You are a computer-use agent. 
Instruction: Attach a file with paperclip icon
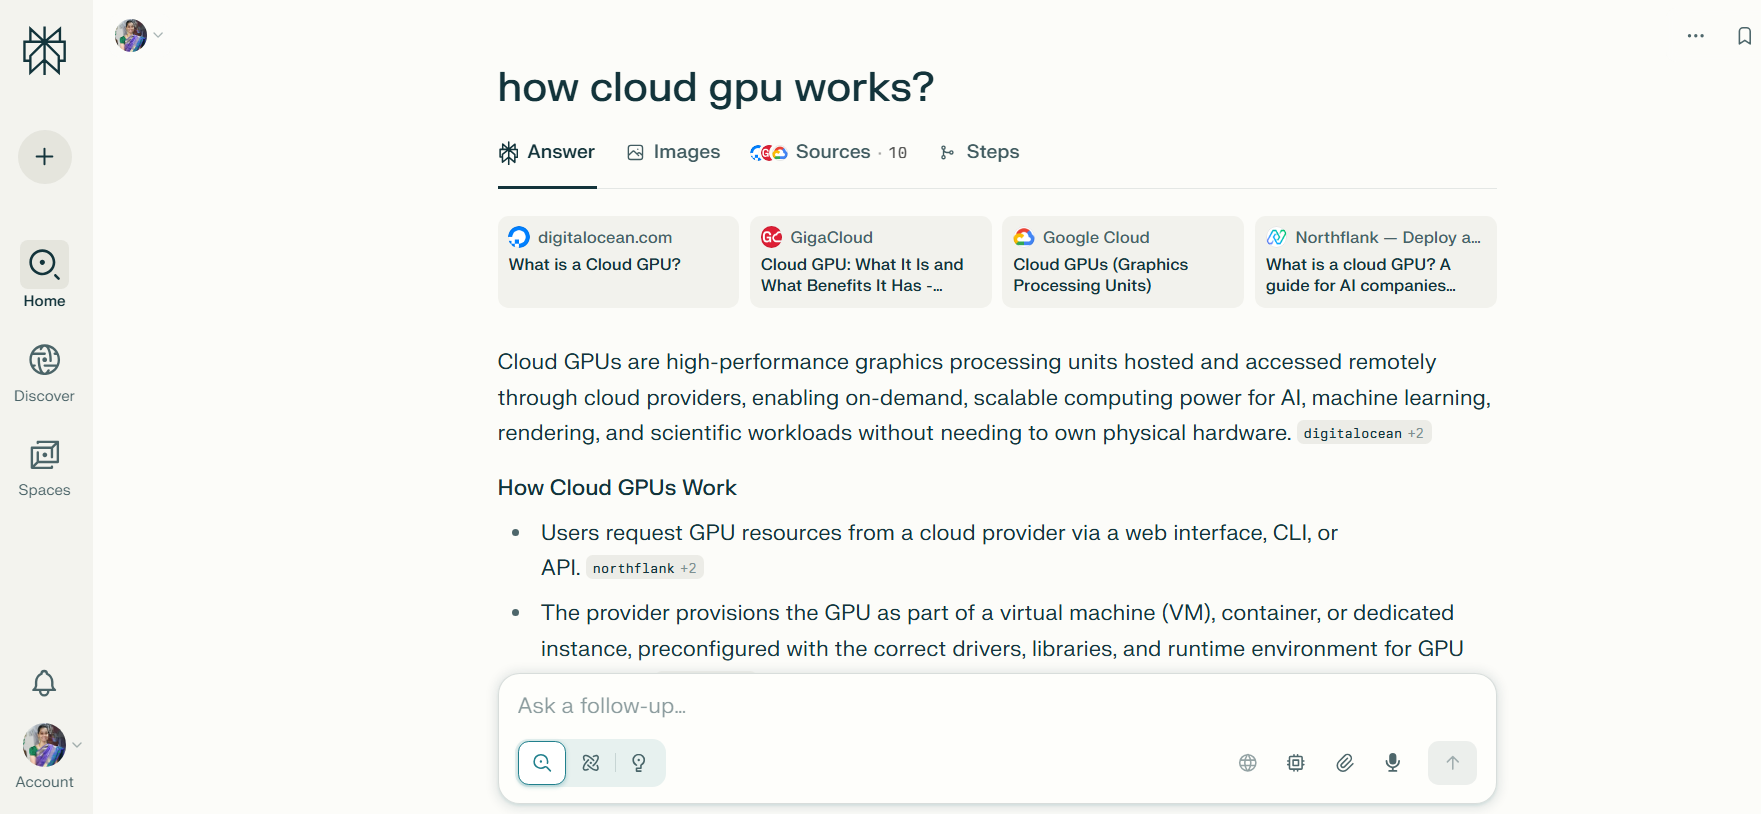coord(1344,763)
